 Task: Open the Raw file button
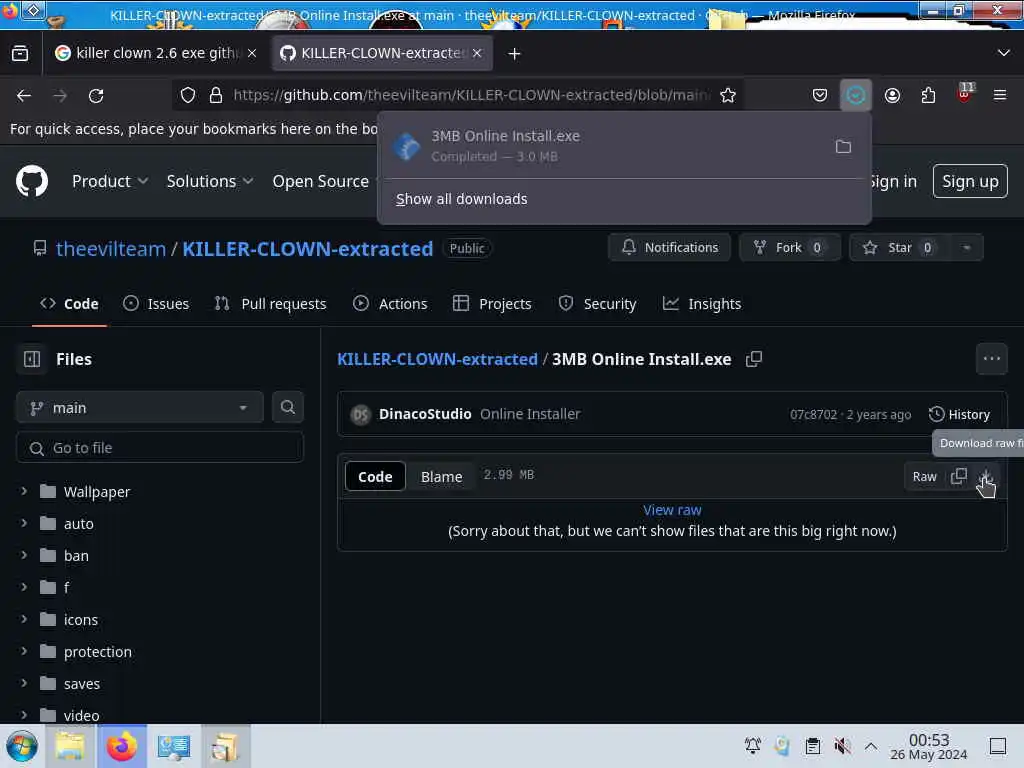pos(924,477)
